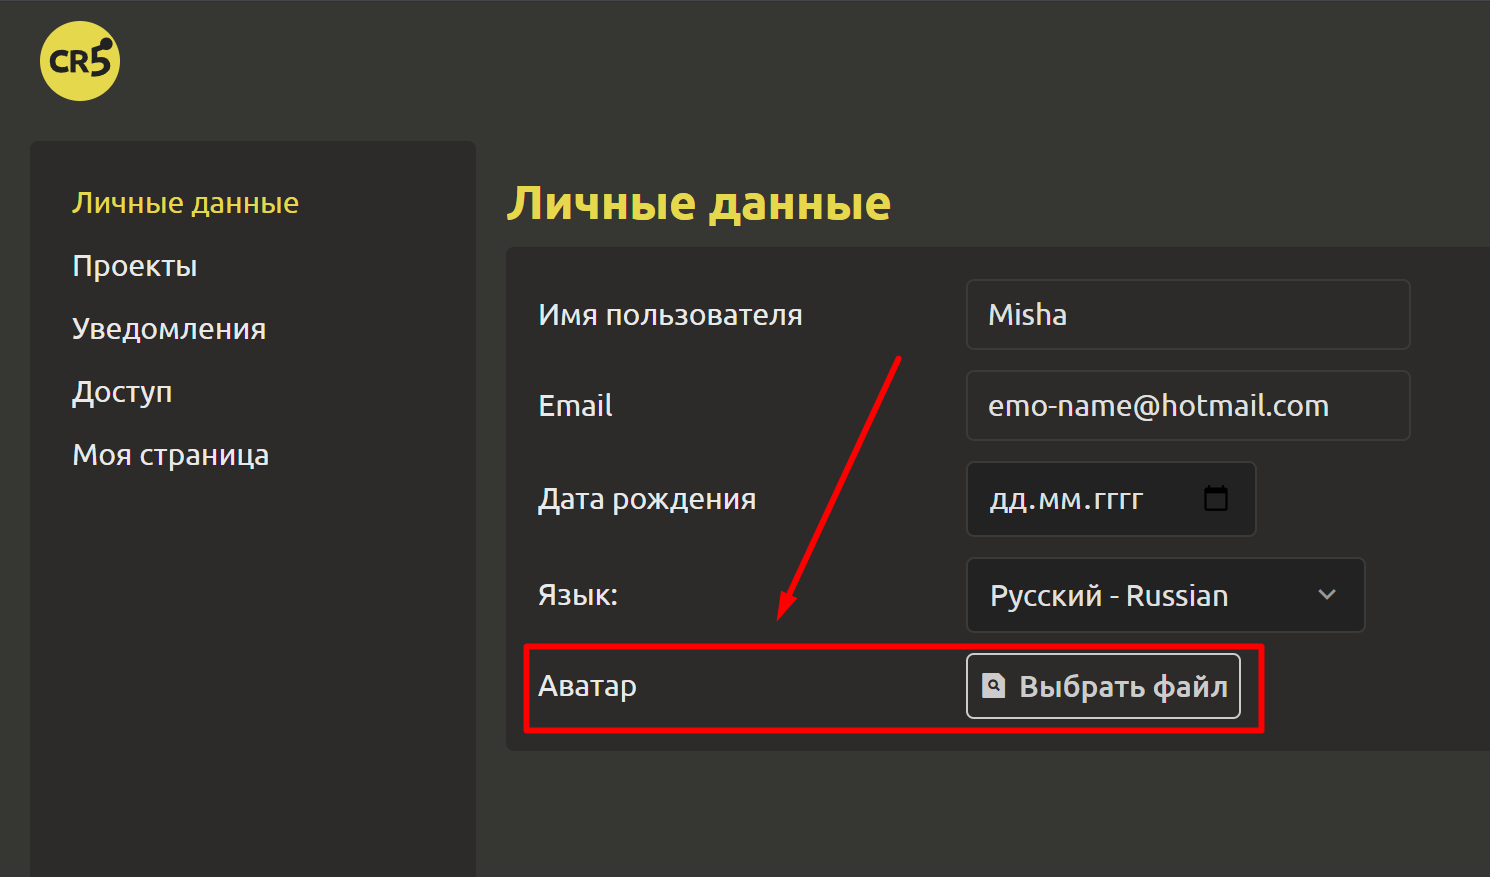1490x877 pixels.
Task: Click the yellow CR5 logo
Action: click(80, 61)
